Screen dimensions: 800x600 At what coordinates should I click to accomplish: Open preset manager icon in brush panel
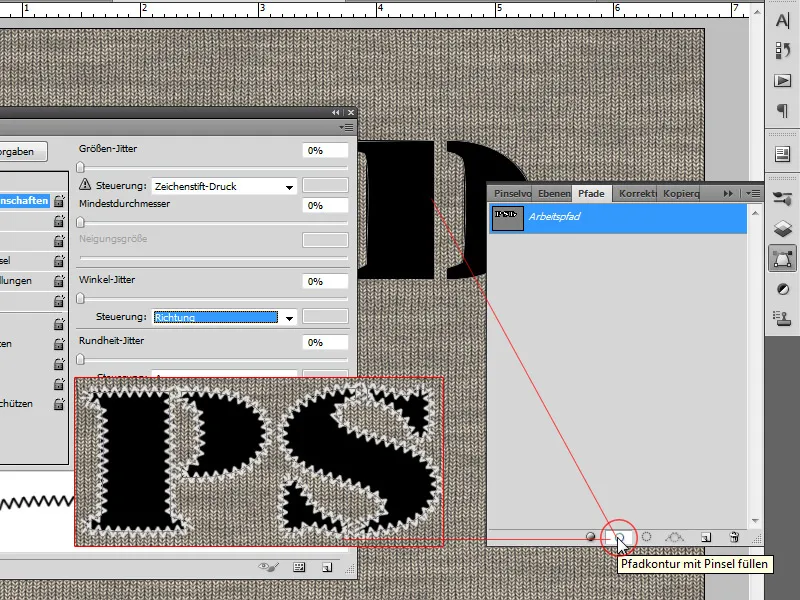[299, 567]
